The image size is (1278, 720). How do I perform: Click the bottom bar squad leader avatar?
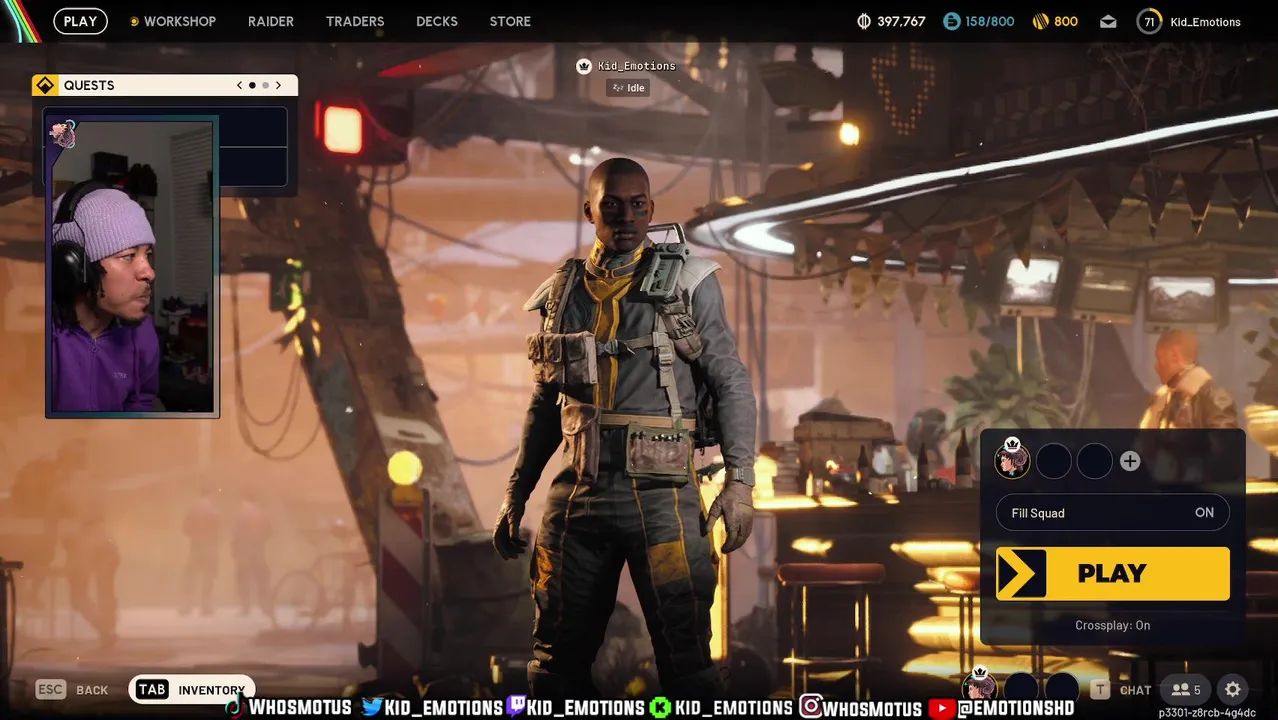980,686
